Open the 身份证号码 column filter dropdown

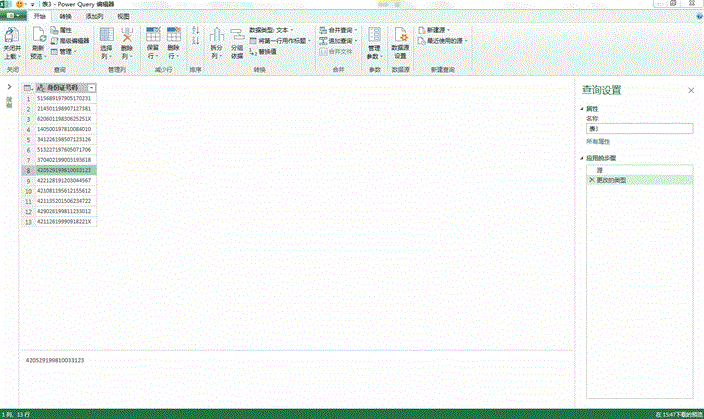point(92,88)
